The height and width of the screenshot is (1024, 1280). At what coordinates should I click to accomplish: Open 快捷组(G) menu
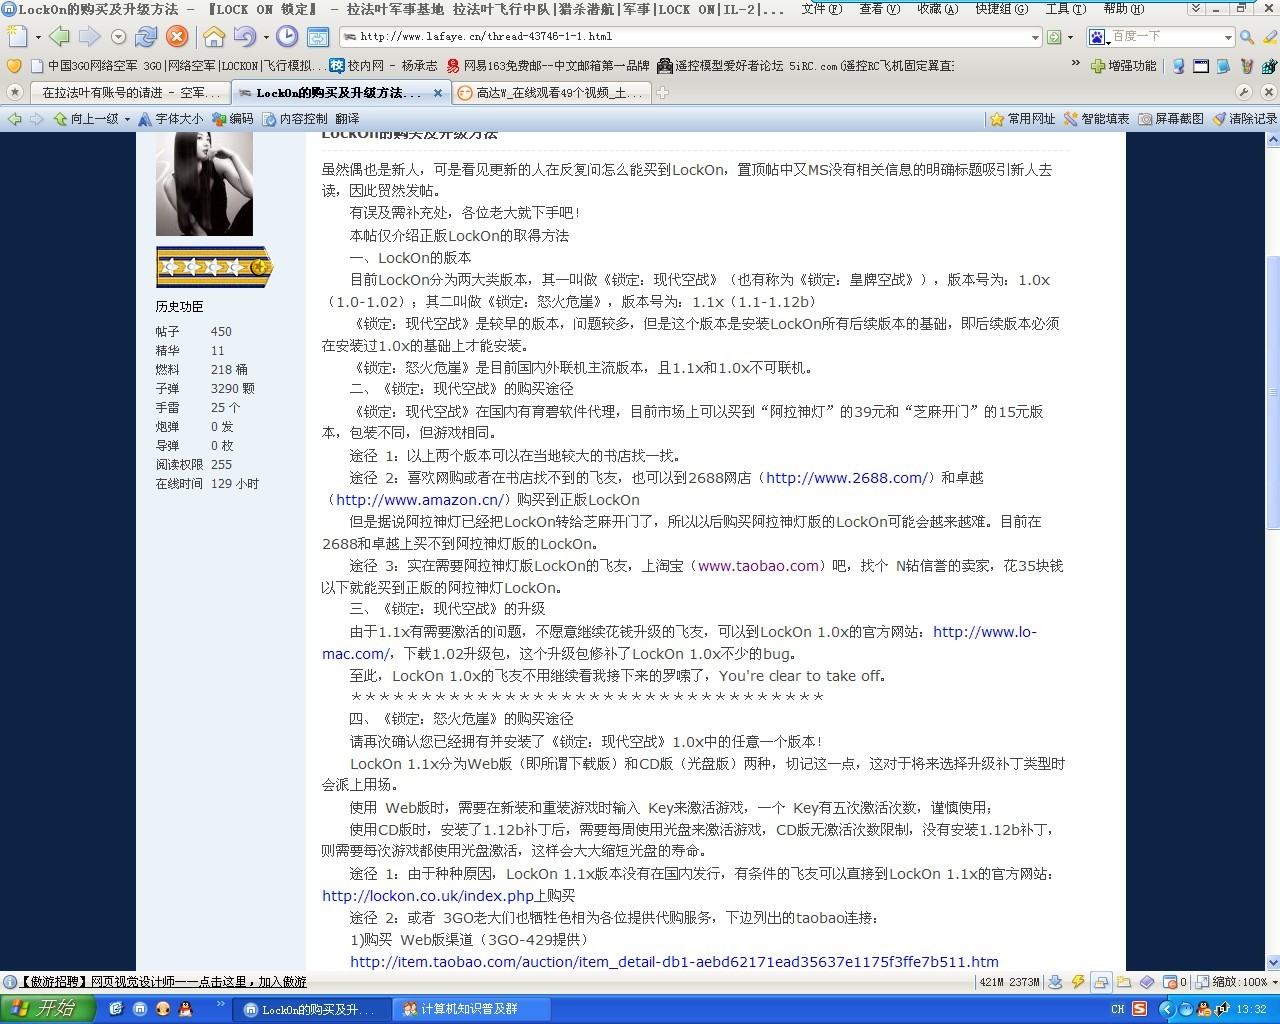pyautogui.click(x=1002, y=9)
